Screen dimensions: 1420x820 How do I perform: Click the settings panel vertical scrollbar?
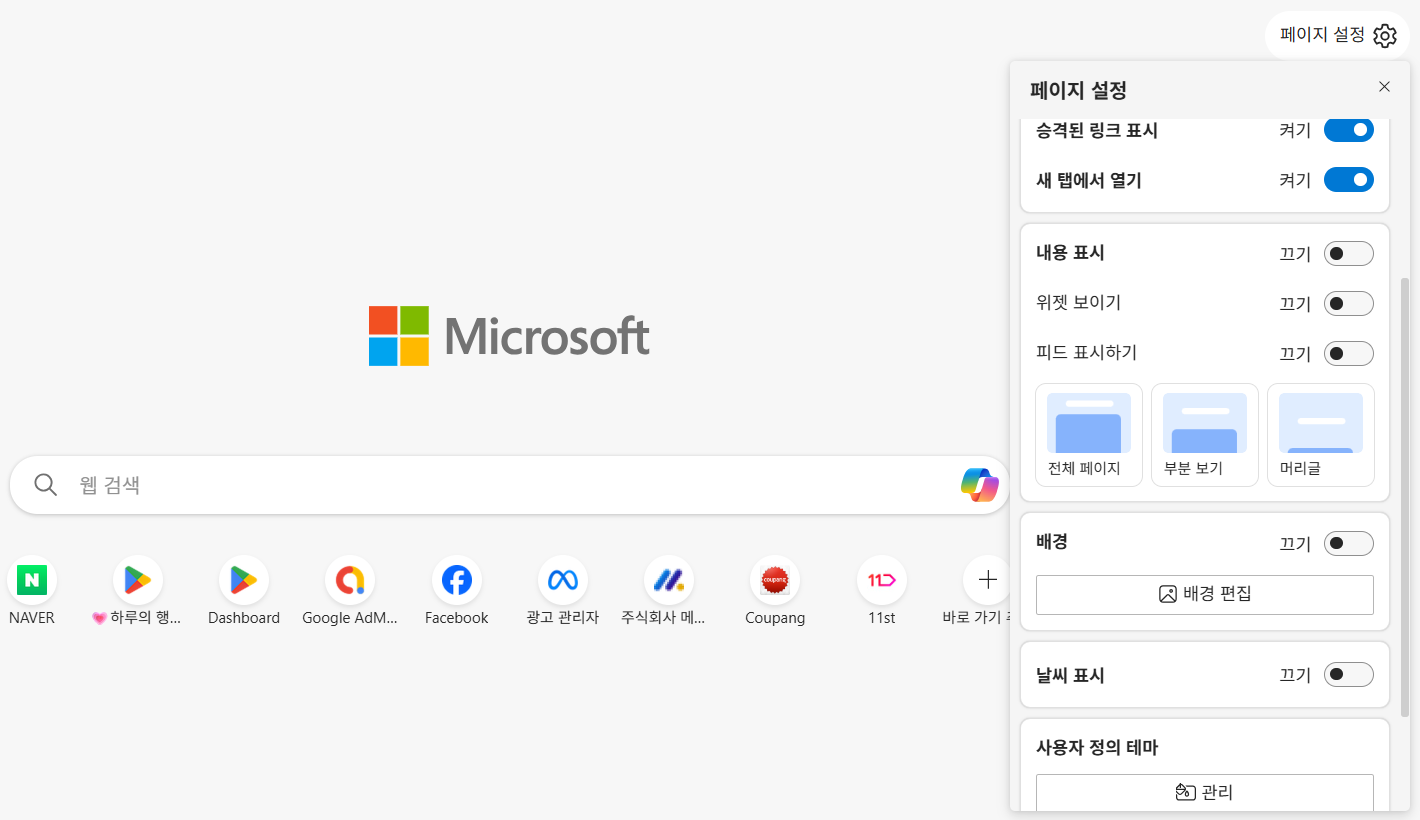[1405, 497]
